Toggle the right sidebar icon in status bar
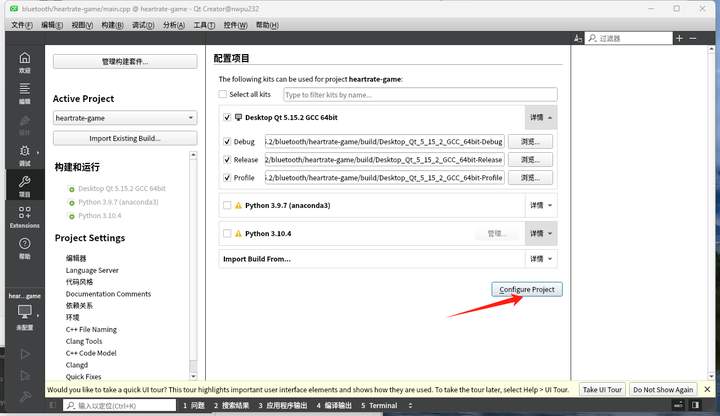 [696, 405]
